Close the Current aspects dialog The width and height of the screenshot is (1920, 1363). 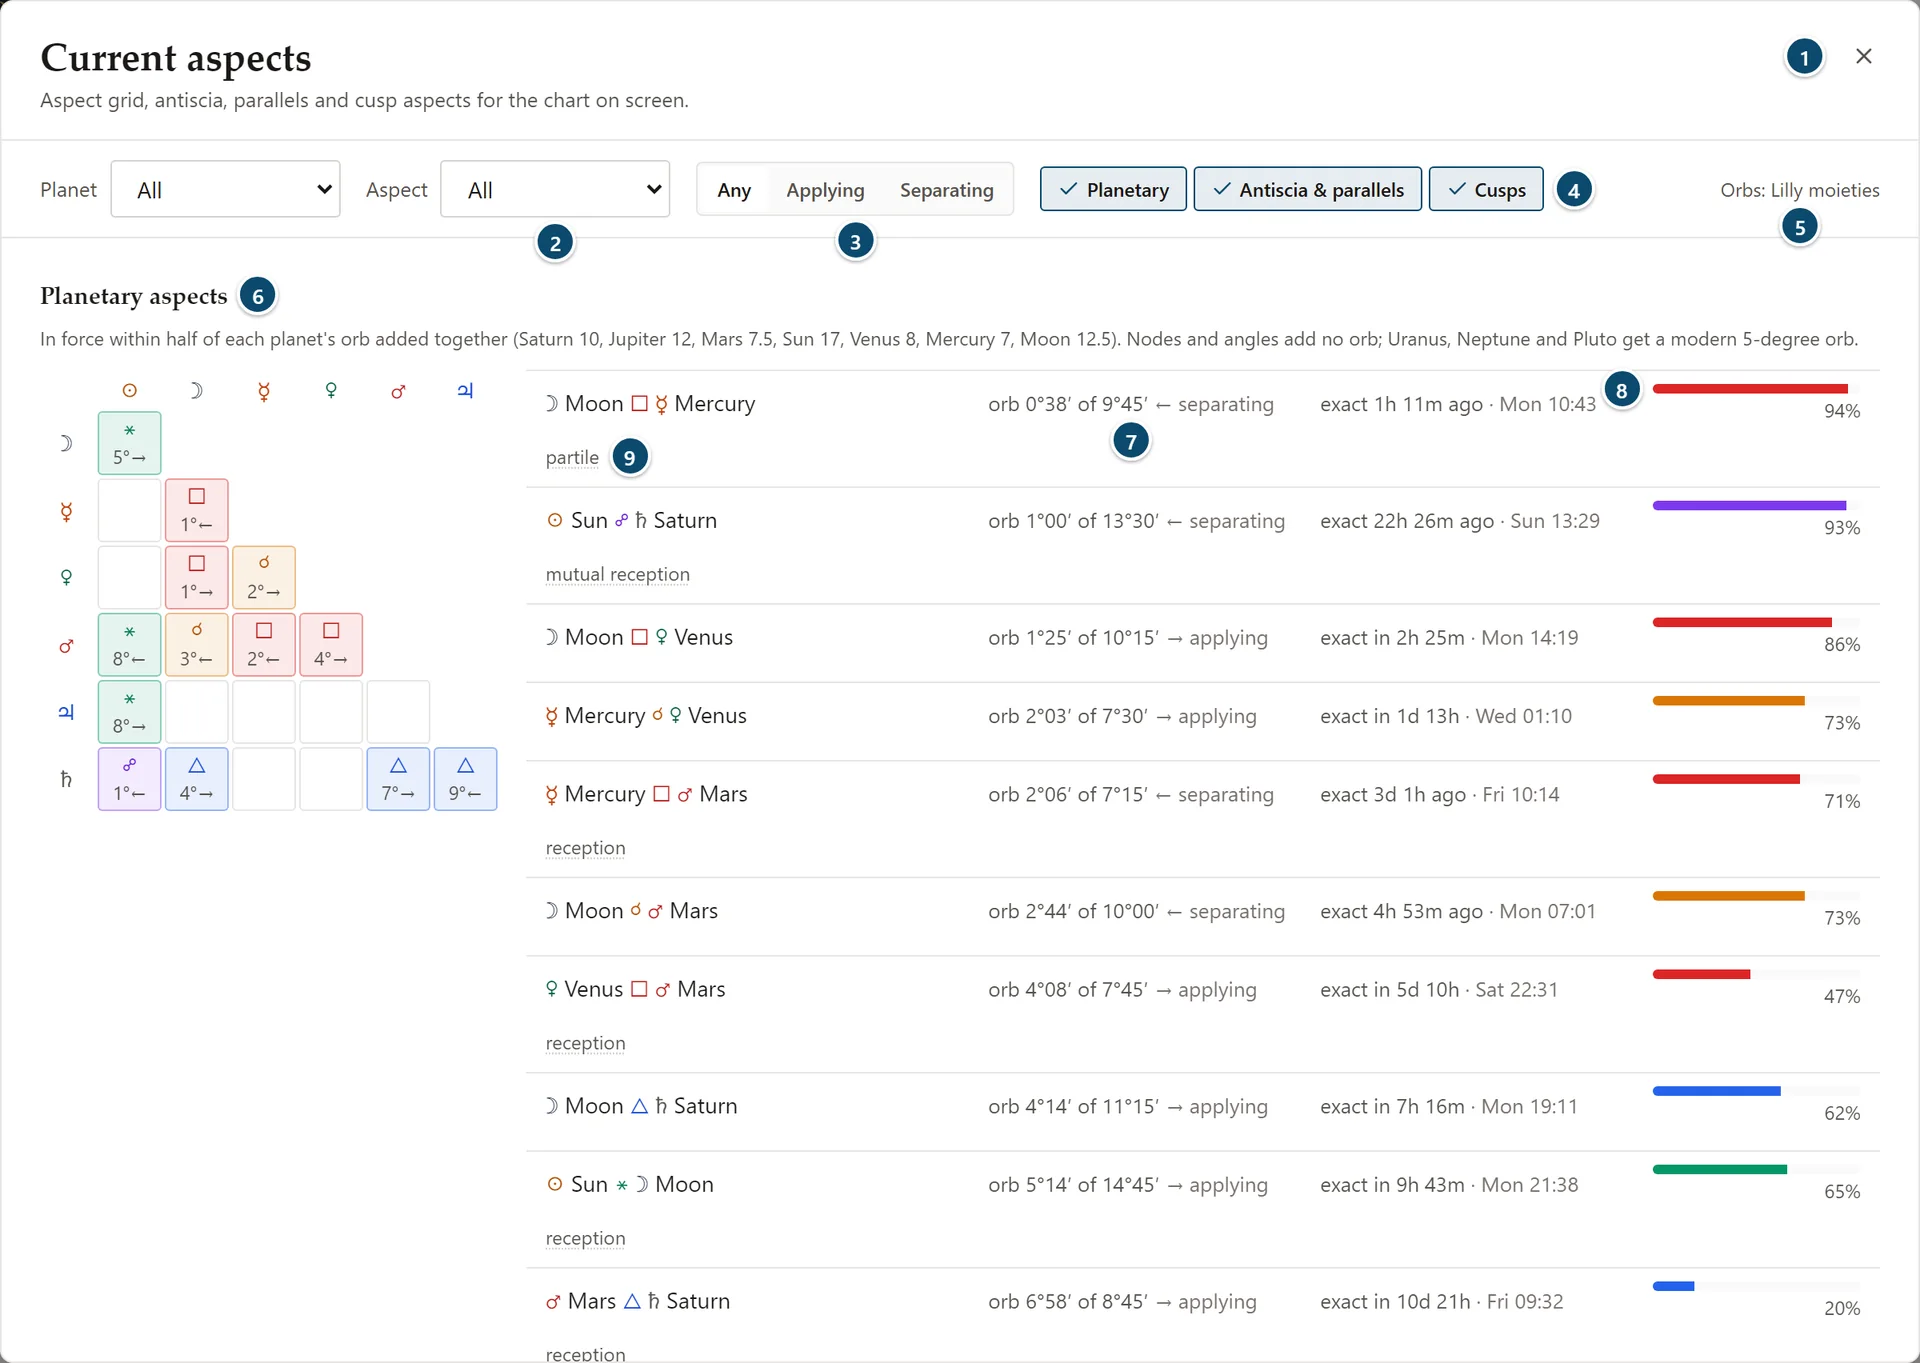pyautogui.click(x=1863, y=57)
